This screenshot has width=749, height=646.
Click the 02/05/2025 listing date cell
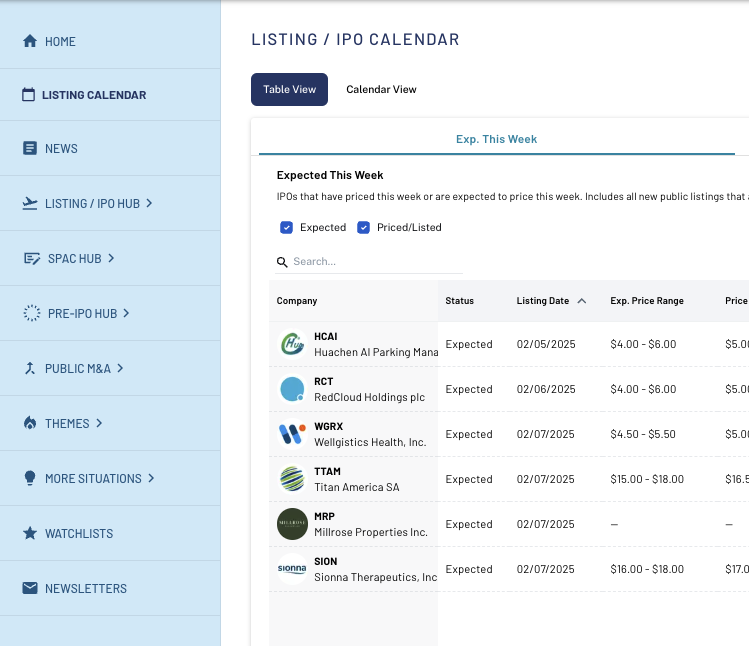[546, 344]
